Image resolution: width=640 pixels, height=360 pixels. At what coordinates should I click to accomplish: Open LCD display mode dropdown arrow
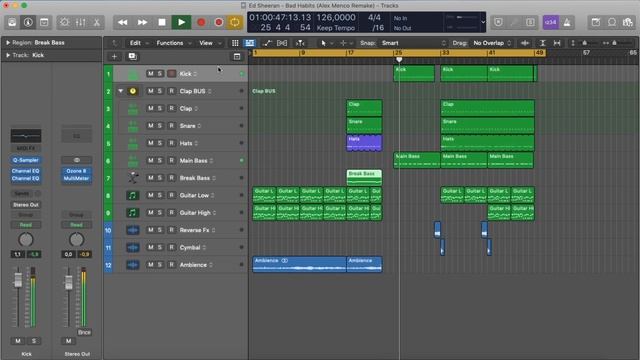tap(483, 22)
